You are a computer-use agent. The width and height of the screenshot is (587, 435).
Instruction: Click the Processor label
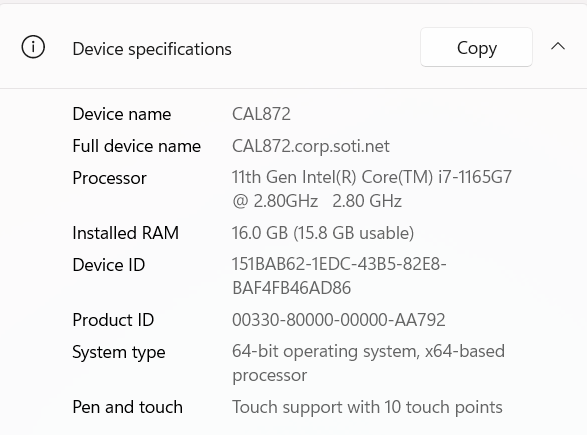(109, 178)
